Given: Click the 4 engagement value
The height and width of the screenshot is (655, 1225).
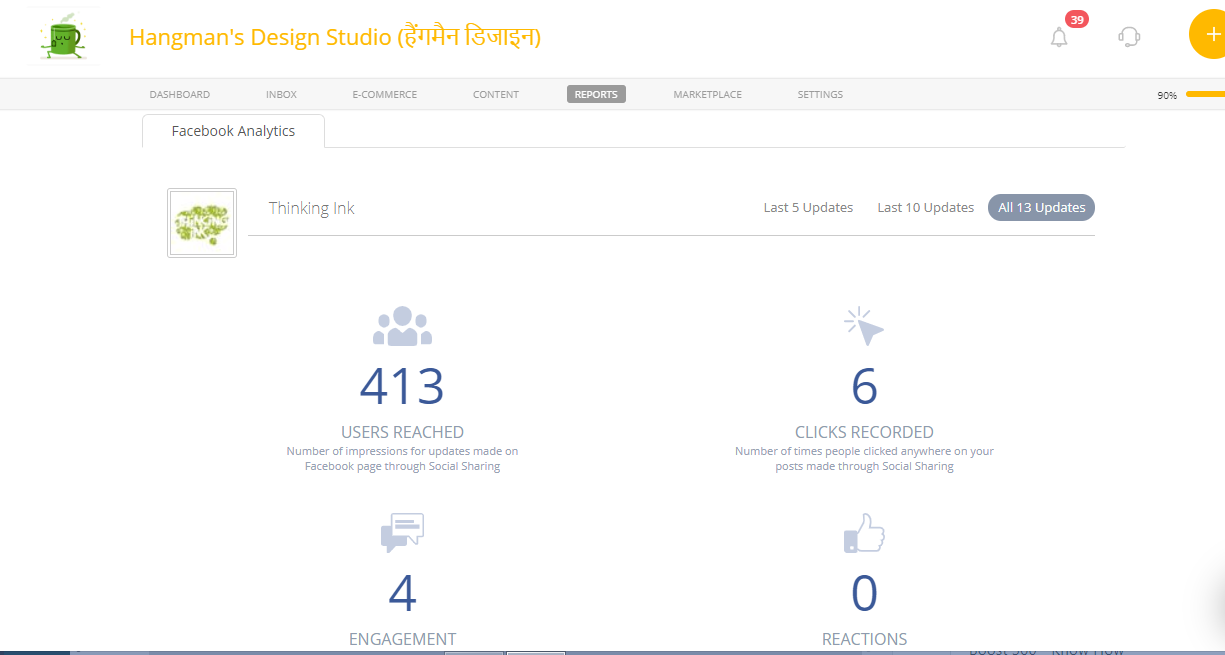Looking at the screenshot, I should 402,594.
